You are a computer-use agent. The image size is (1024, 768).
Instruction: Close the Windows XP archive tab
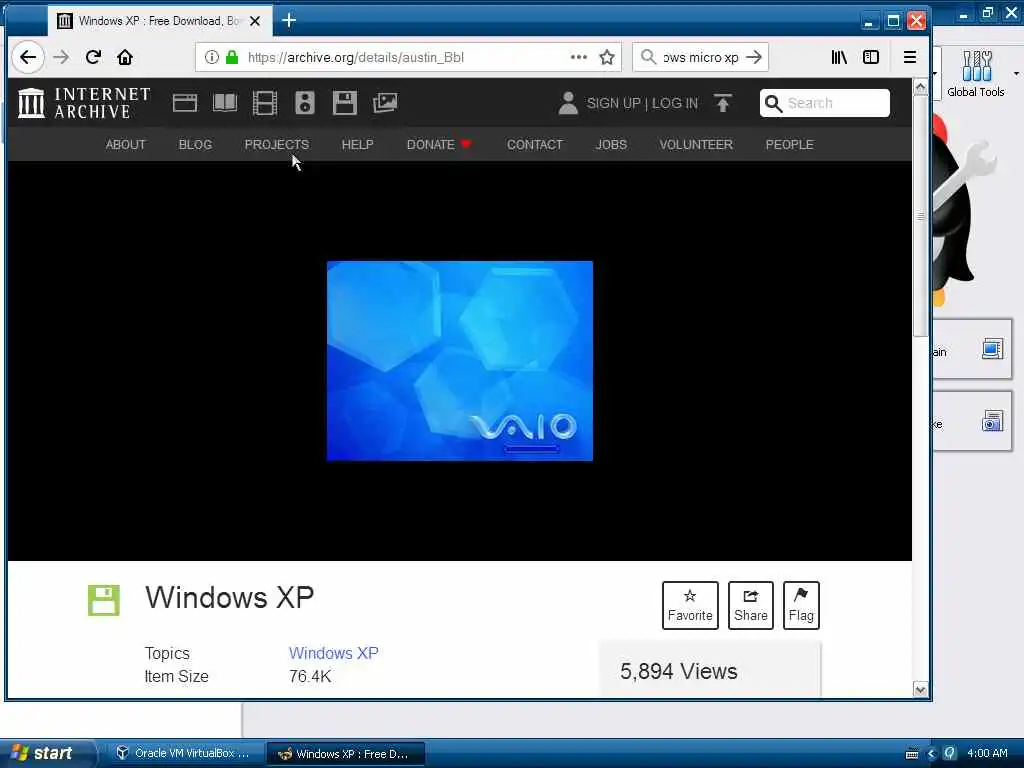[x=255, y=21]
